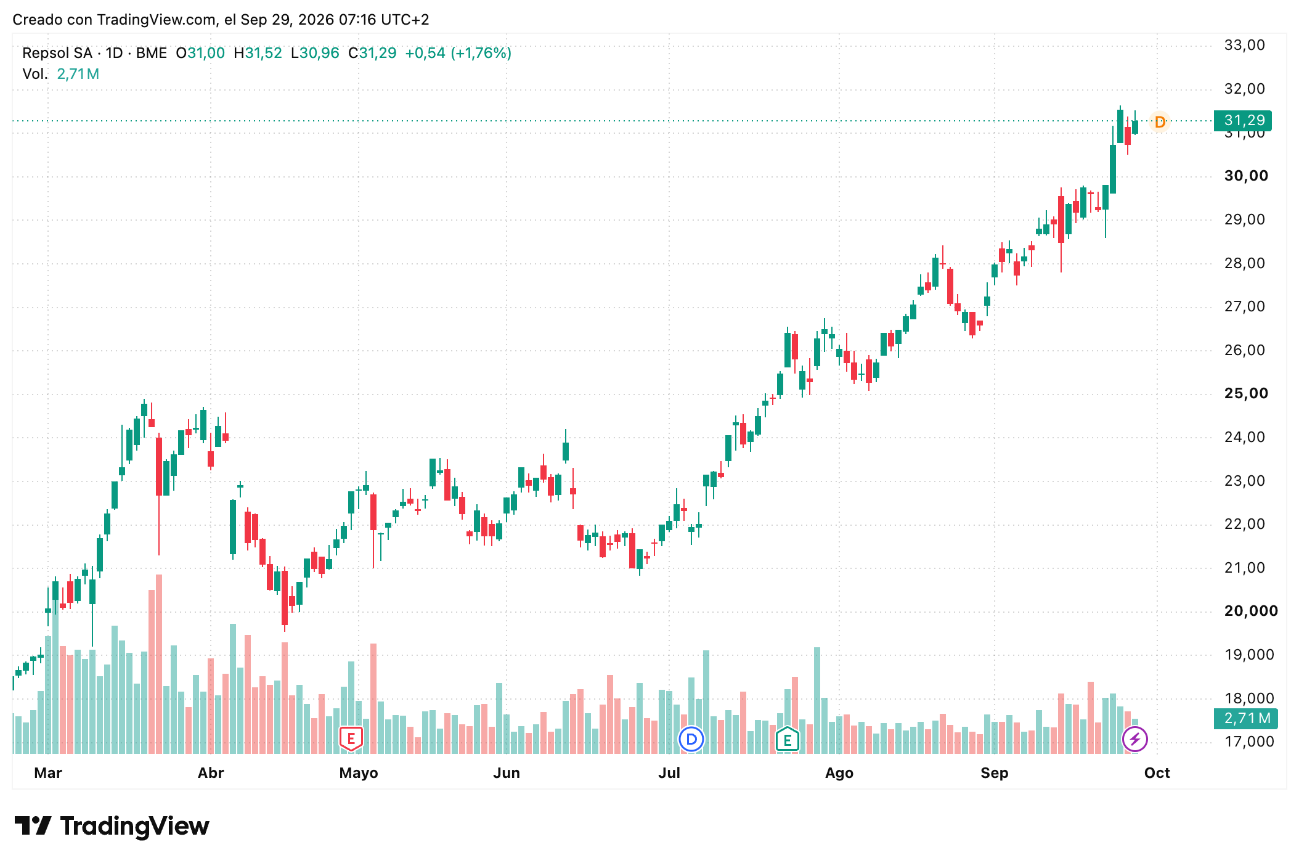Click the 22,00 price axis label

pyautogui.click(x=1245, y=524)
